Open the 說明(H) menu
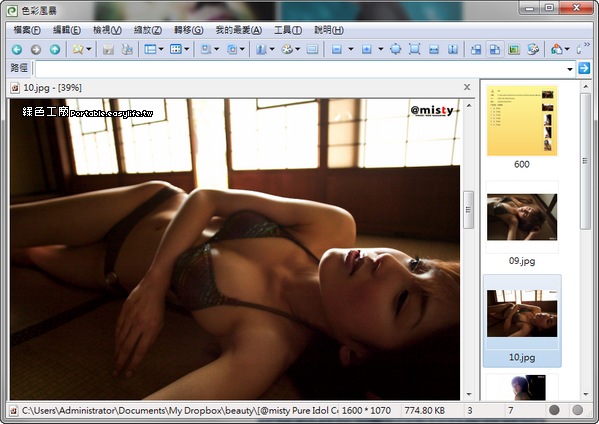The image size is (599, 424). (329, 30)
